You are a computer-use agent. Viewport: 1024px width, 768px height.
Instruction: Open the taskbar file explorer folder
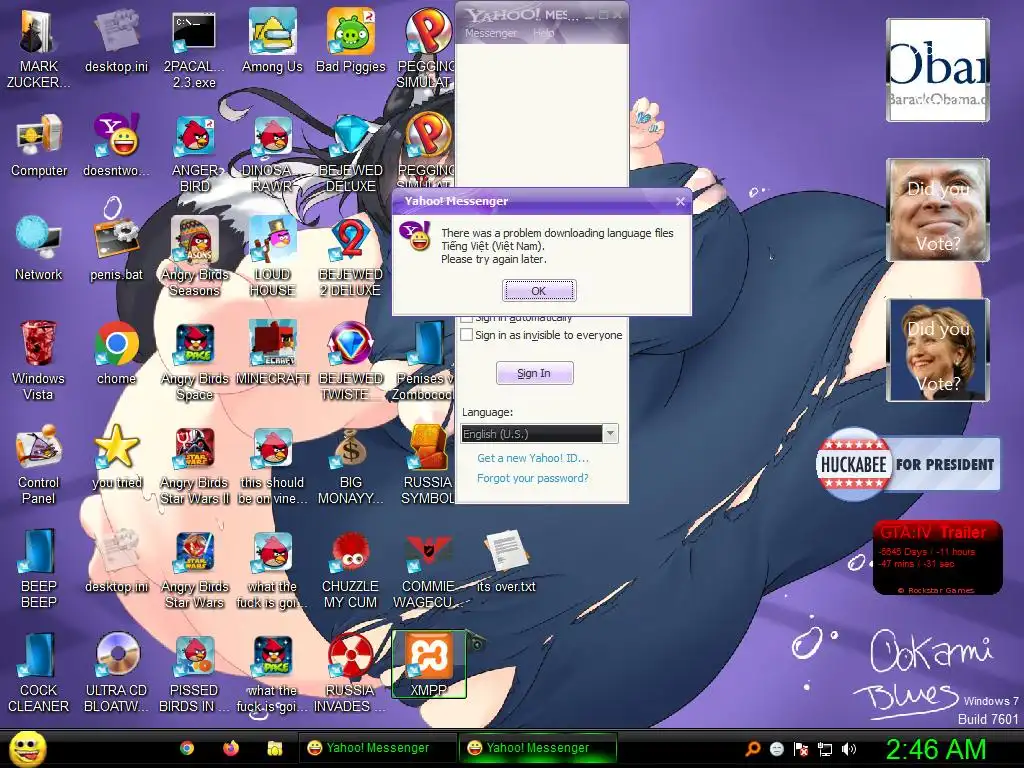[274, 748]
